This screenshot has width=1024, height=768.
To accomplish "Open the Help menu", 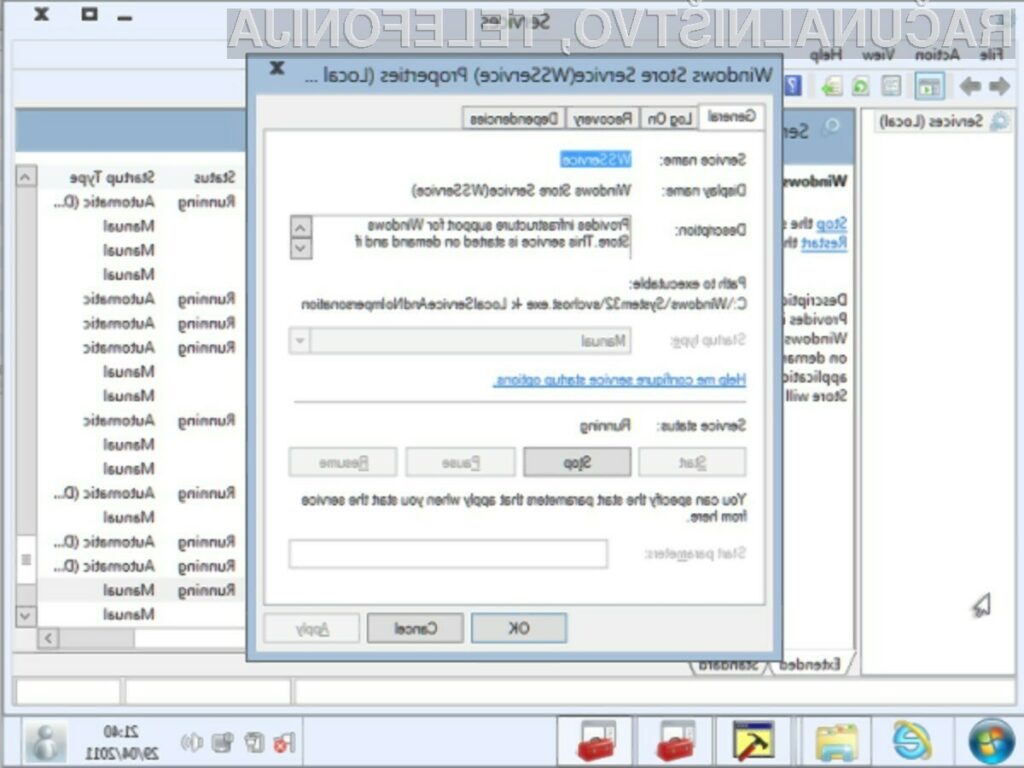I will click(826, 55).
